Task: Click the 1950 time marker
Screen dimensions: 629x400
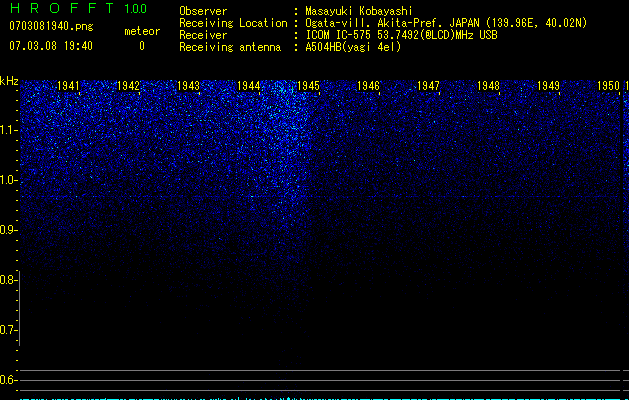Action: pos(609,86)
